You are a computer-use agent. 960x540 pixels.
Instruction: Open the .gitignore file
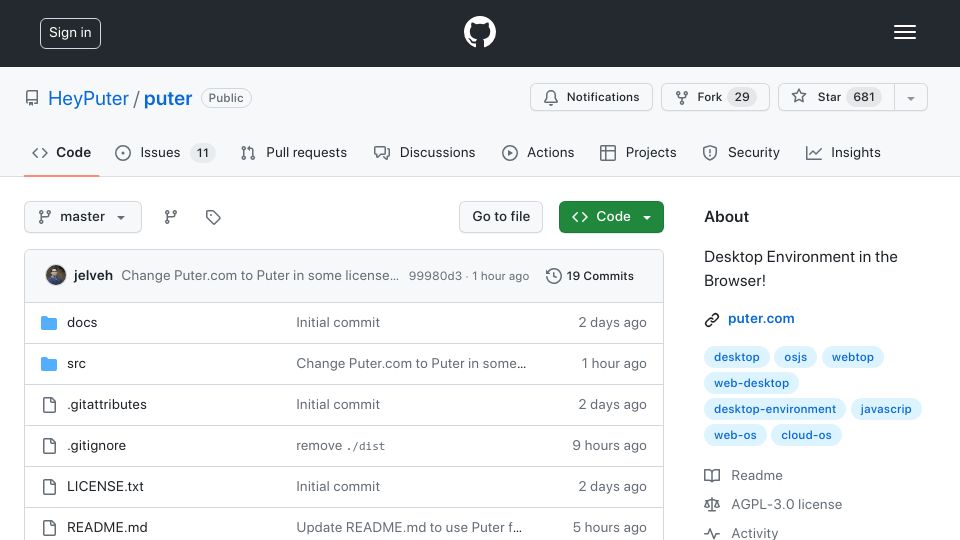(96, 446)
